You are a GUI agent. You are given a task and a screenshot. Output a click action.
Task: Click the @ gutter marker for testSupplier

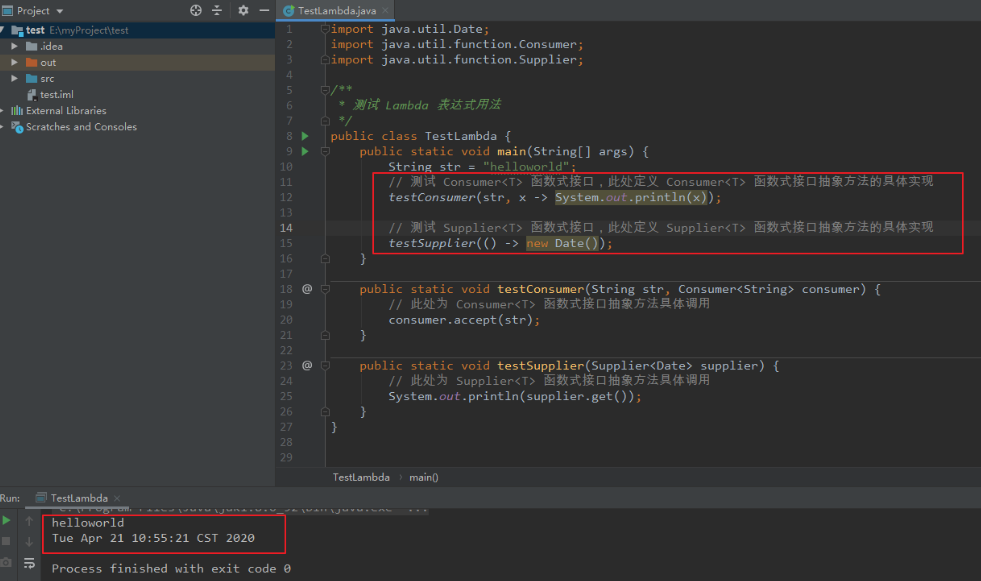point(307,365)
